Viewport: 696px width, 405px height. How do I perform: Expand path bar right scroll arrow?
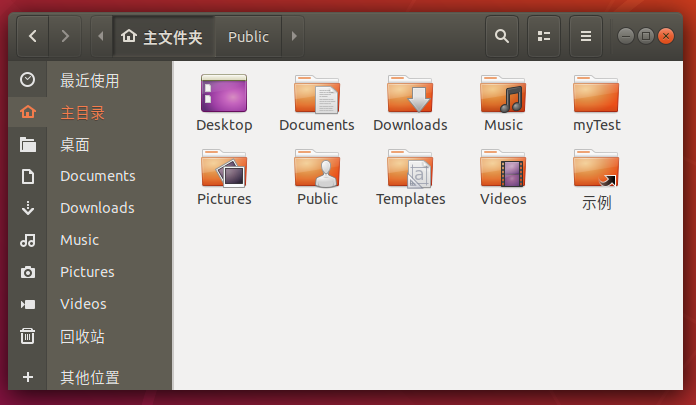coord(293,36)
